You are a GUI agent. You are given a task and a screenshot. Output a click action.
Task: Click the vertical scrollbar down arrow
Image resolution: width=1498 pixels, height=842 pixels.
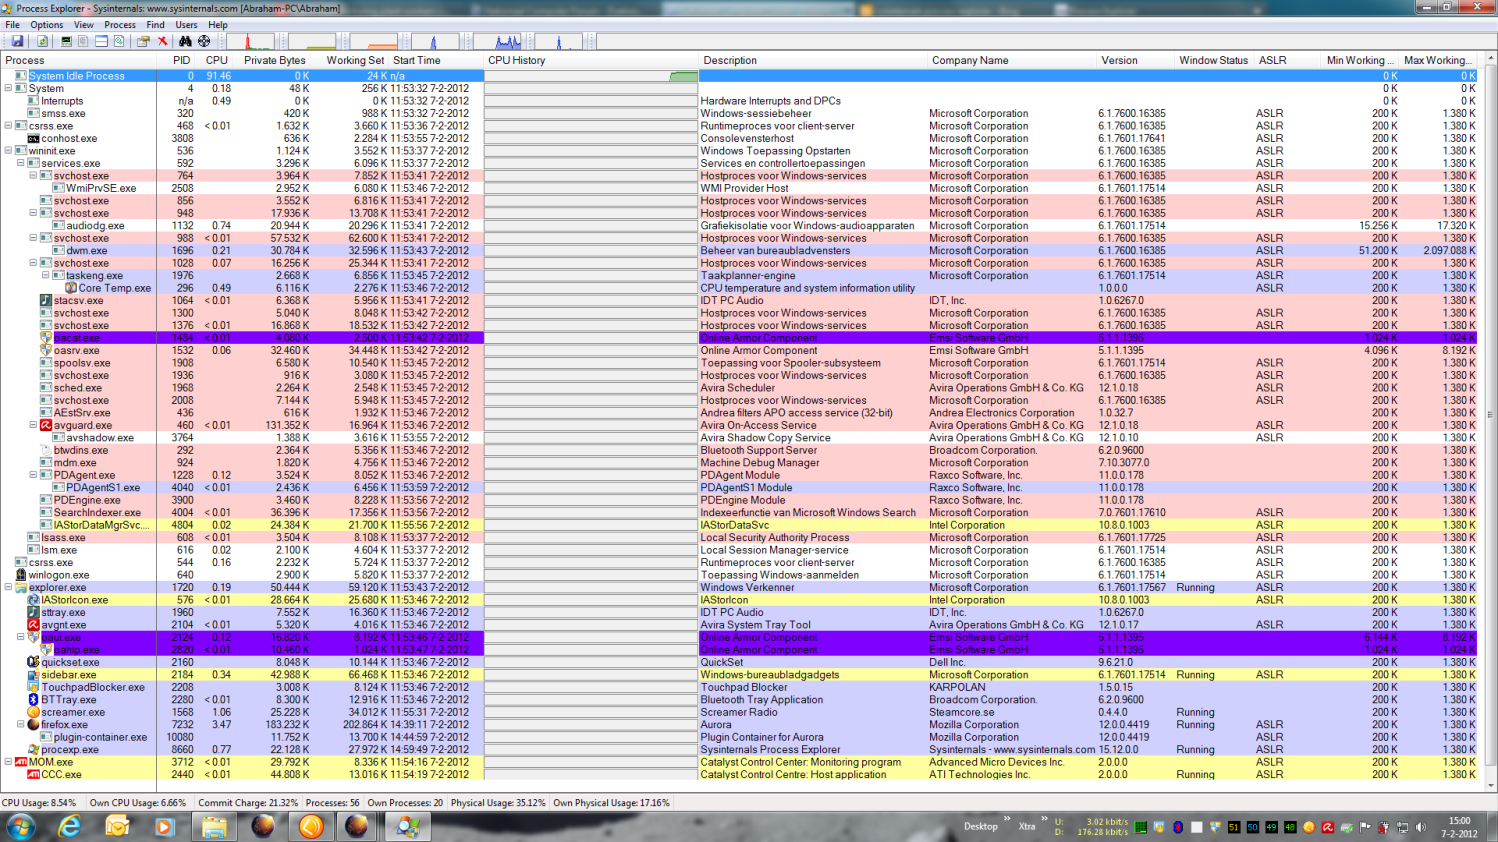1490,785
